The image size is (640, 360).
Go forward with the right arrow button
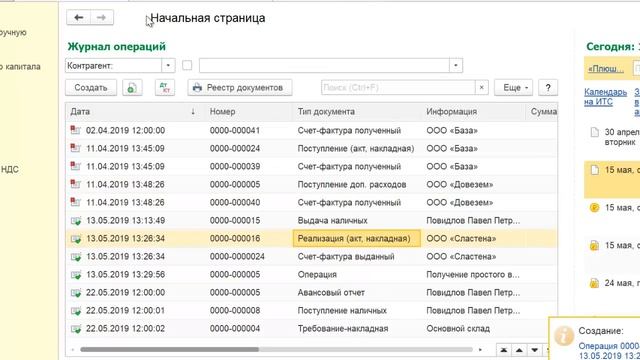click(102, 18)
